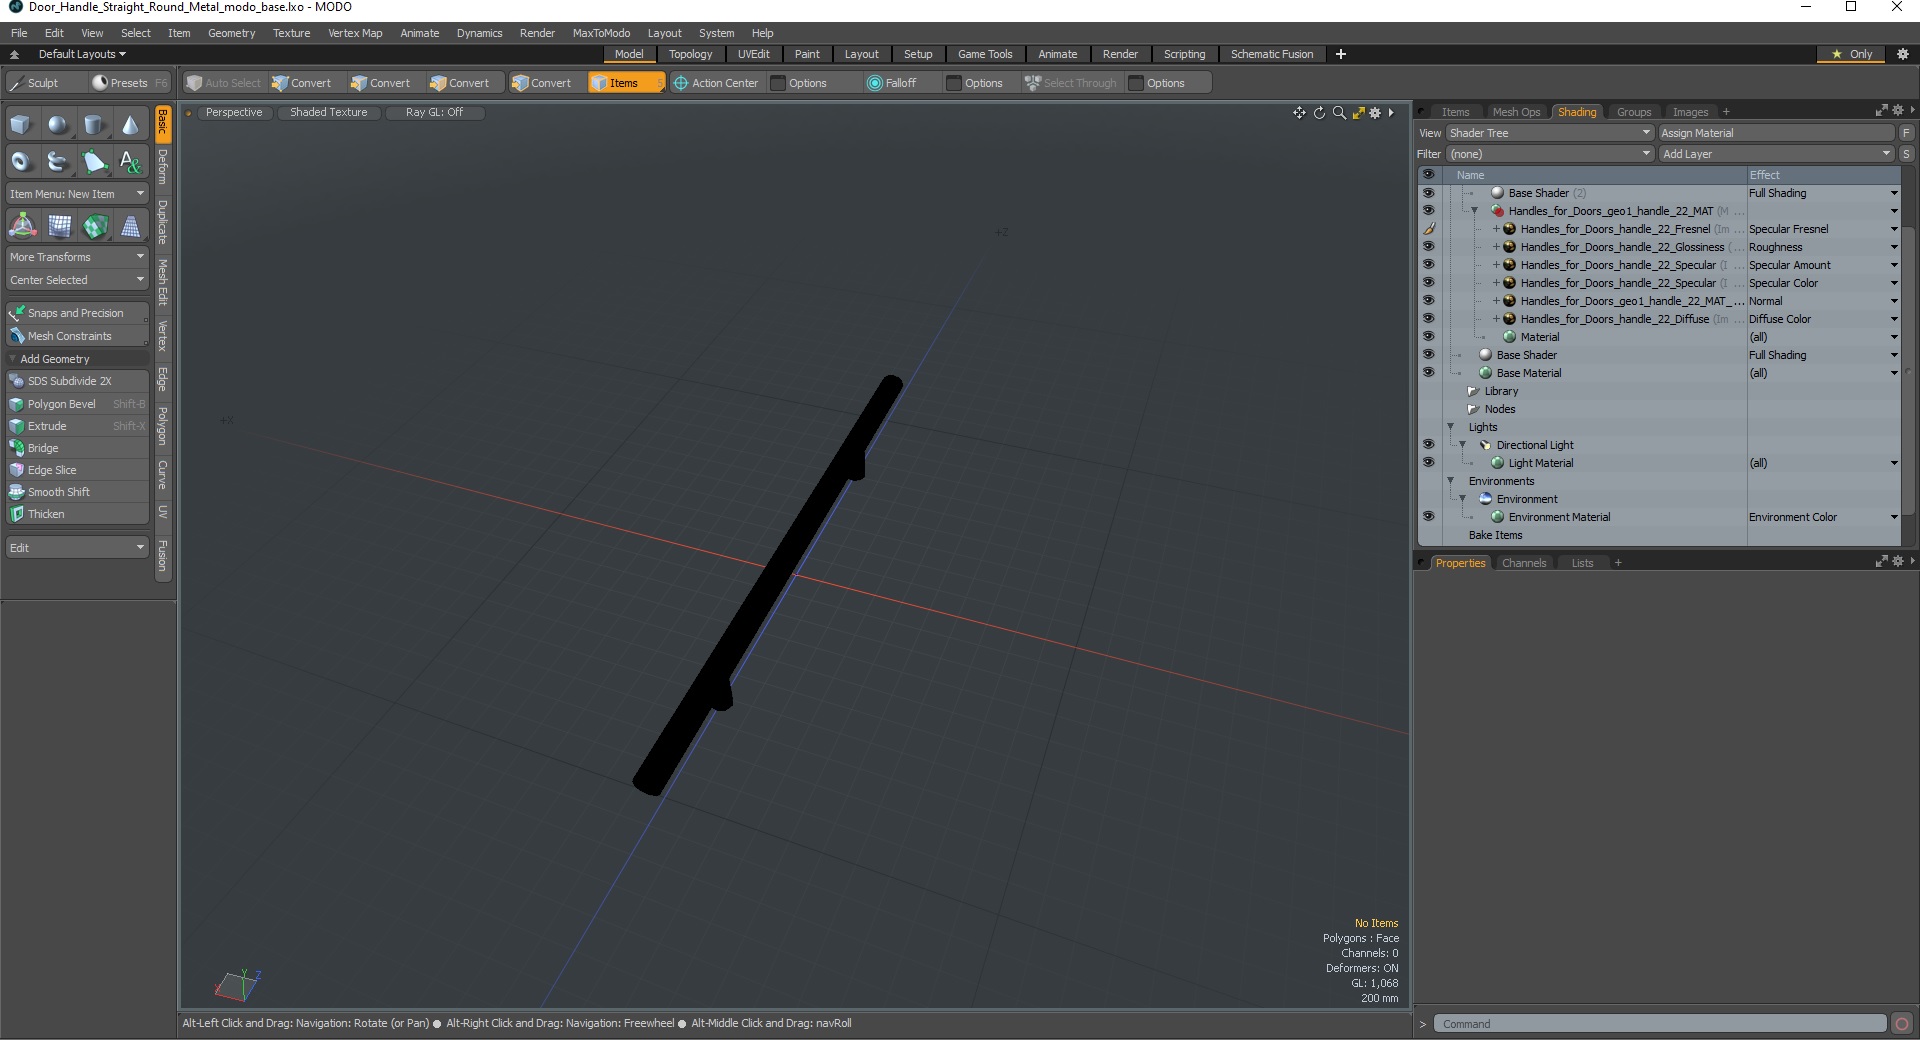The width and height of the screenshot is (1920, 1040).
Task: Enable Select Through mode
Action: [x=1070, y=83]
